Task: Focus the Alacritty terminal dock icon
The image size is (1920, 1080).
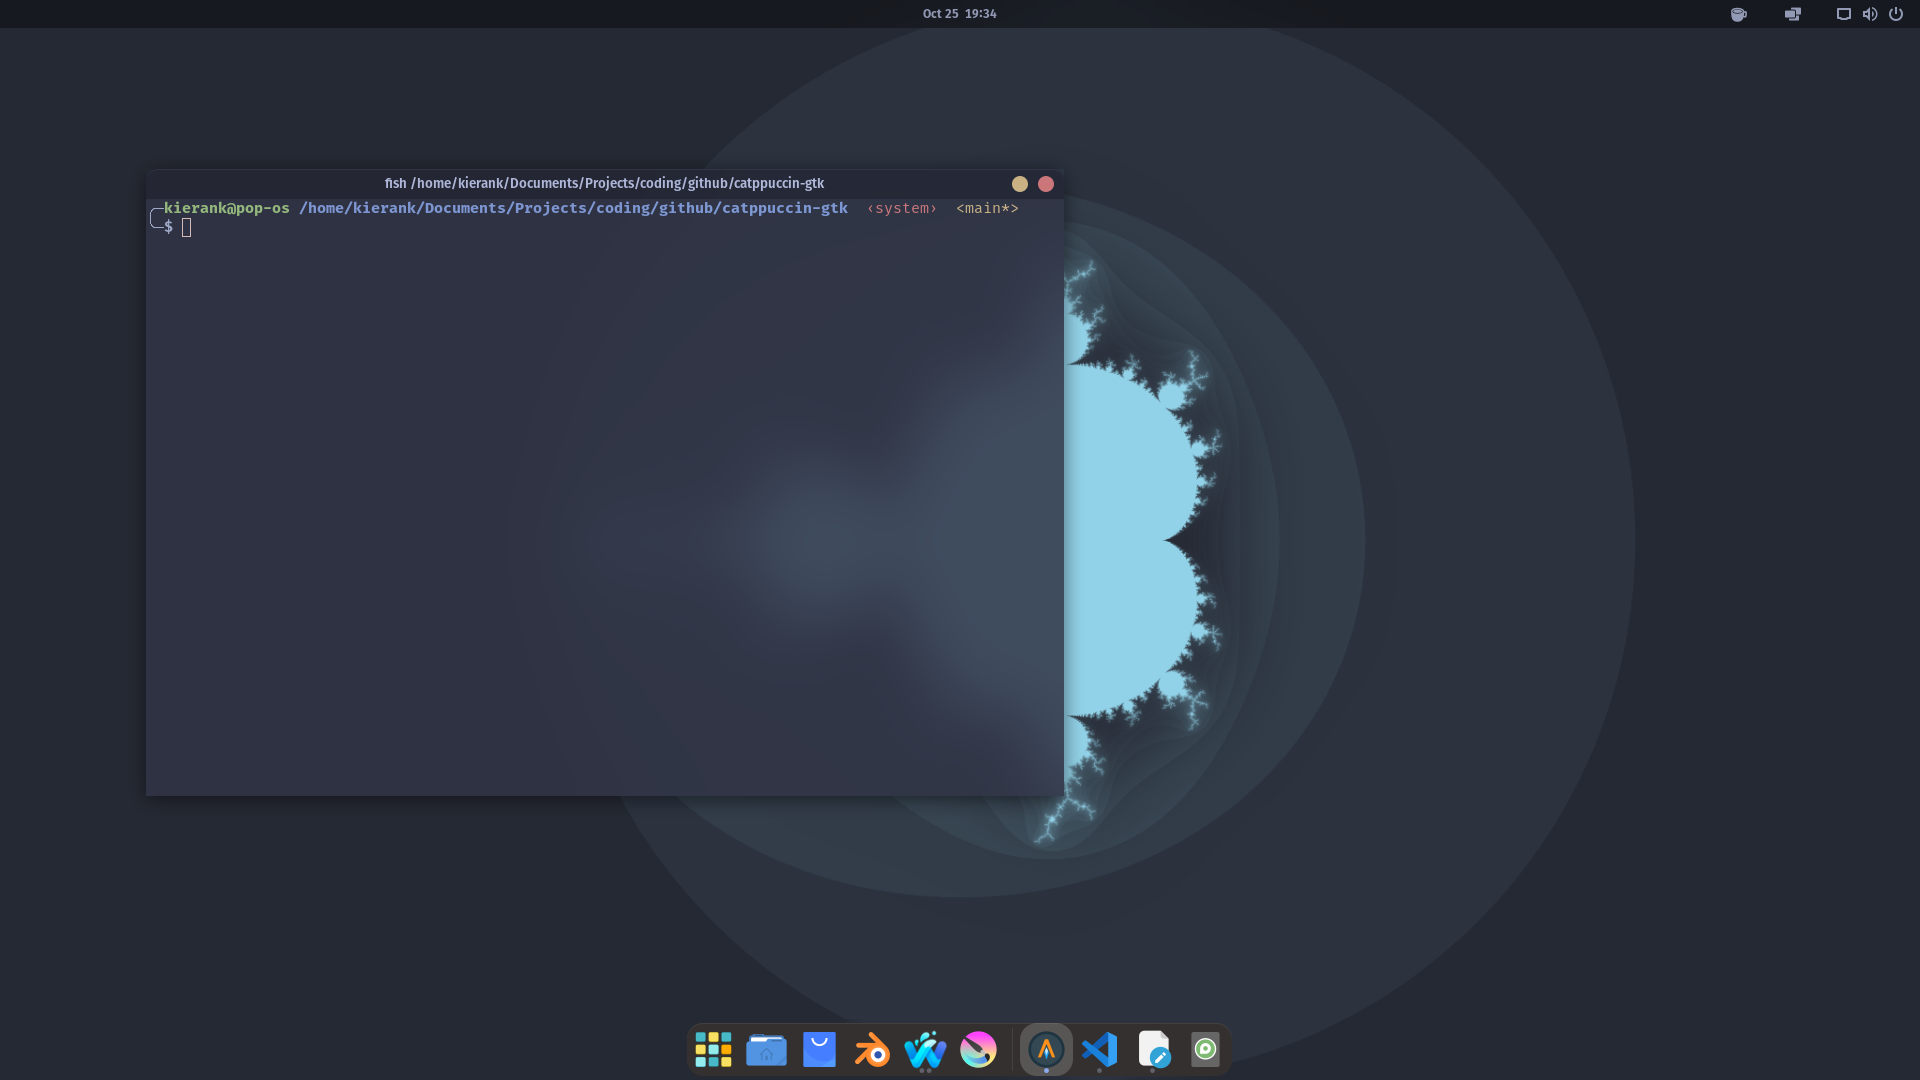Action: coord(1046,1050)
